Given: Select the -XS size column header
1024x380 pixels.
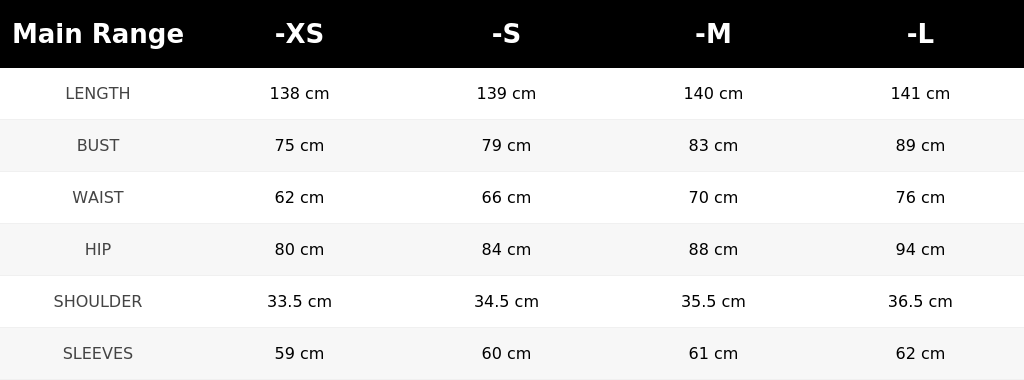Looking at the screenshot, I should (x=299, y=34).
